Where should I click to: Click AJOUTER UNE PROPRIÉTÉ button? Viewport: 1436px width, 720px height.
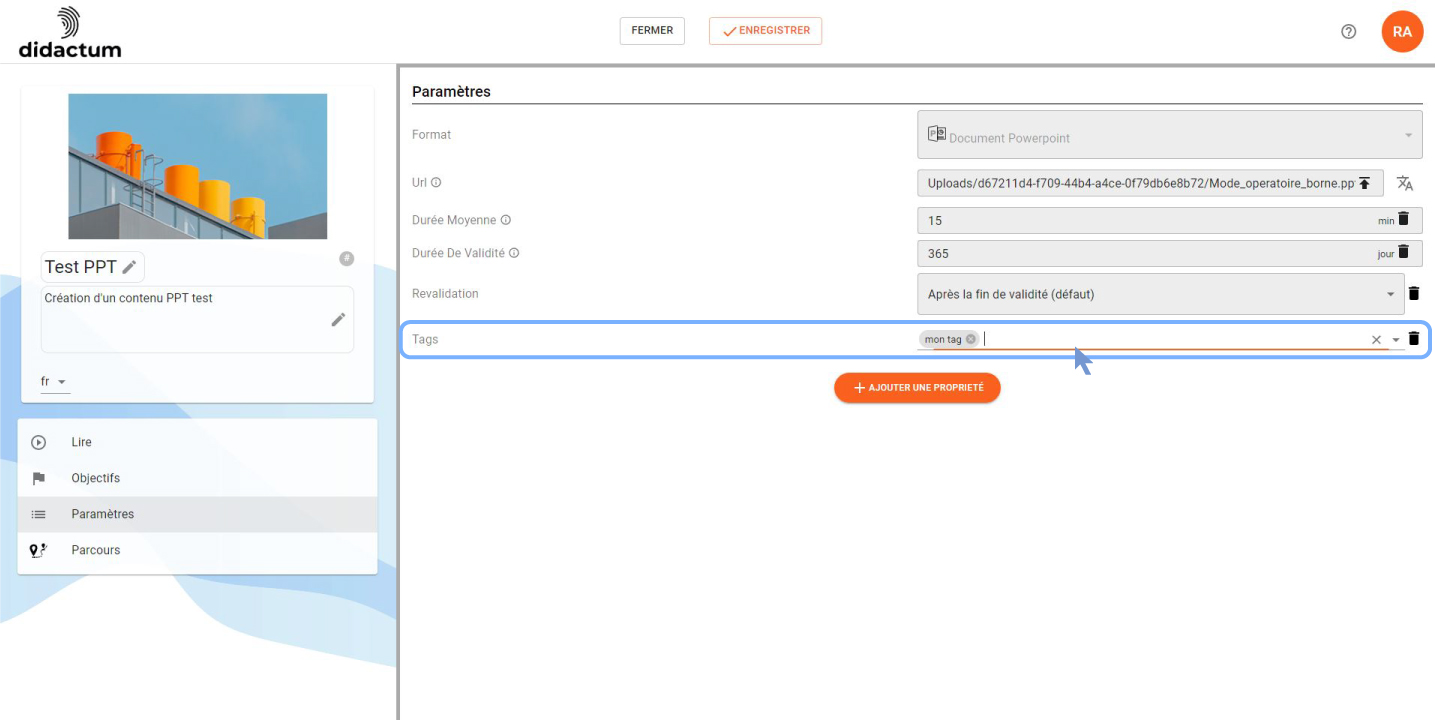coord(917,388)
